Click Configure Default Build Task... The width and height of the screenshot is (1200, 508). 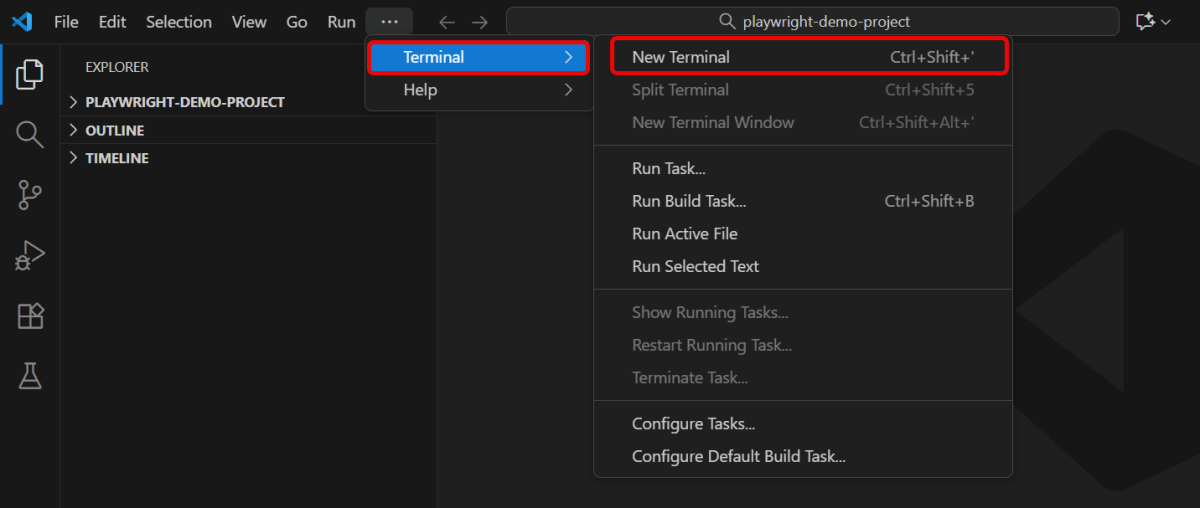(x=738, y=456)
